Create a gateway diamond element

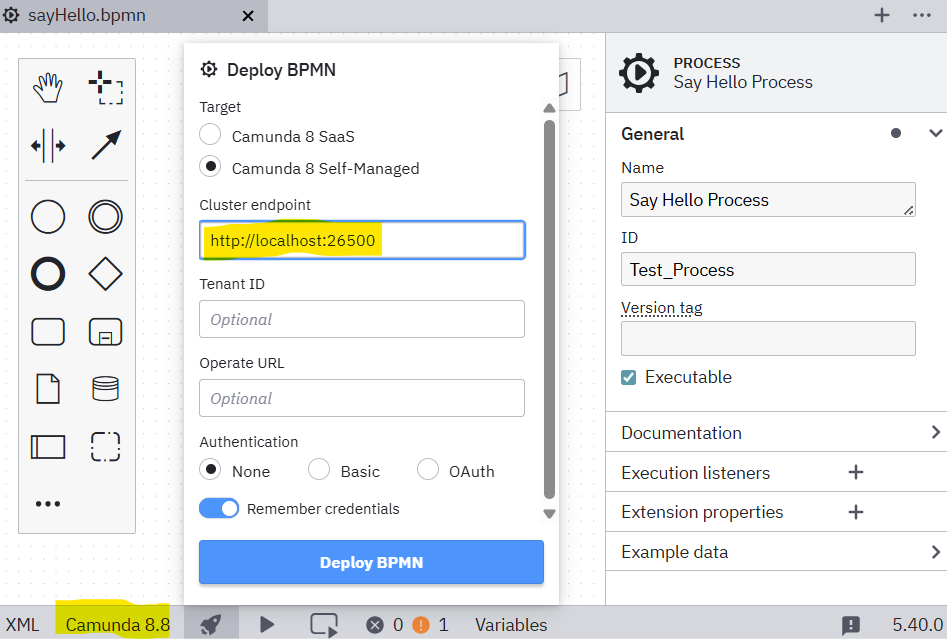coord(105,274)
